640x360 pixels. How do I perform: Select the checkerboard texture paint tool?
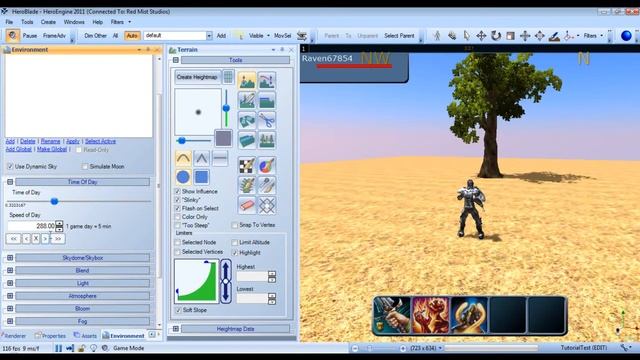pyautogui.click(x=247, y=165)
